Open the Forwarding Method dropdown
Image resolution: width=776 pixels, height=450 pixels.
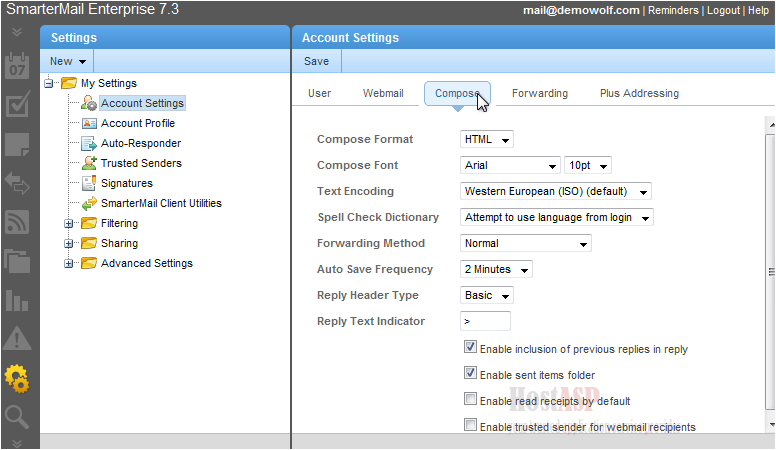526,243
